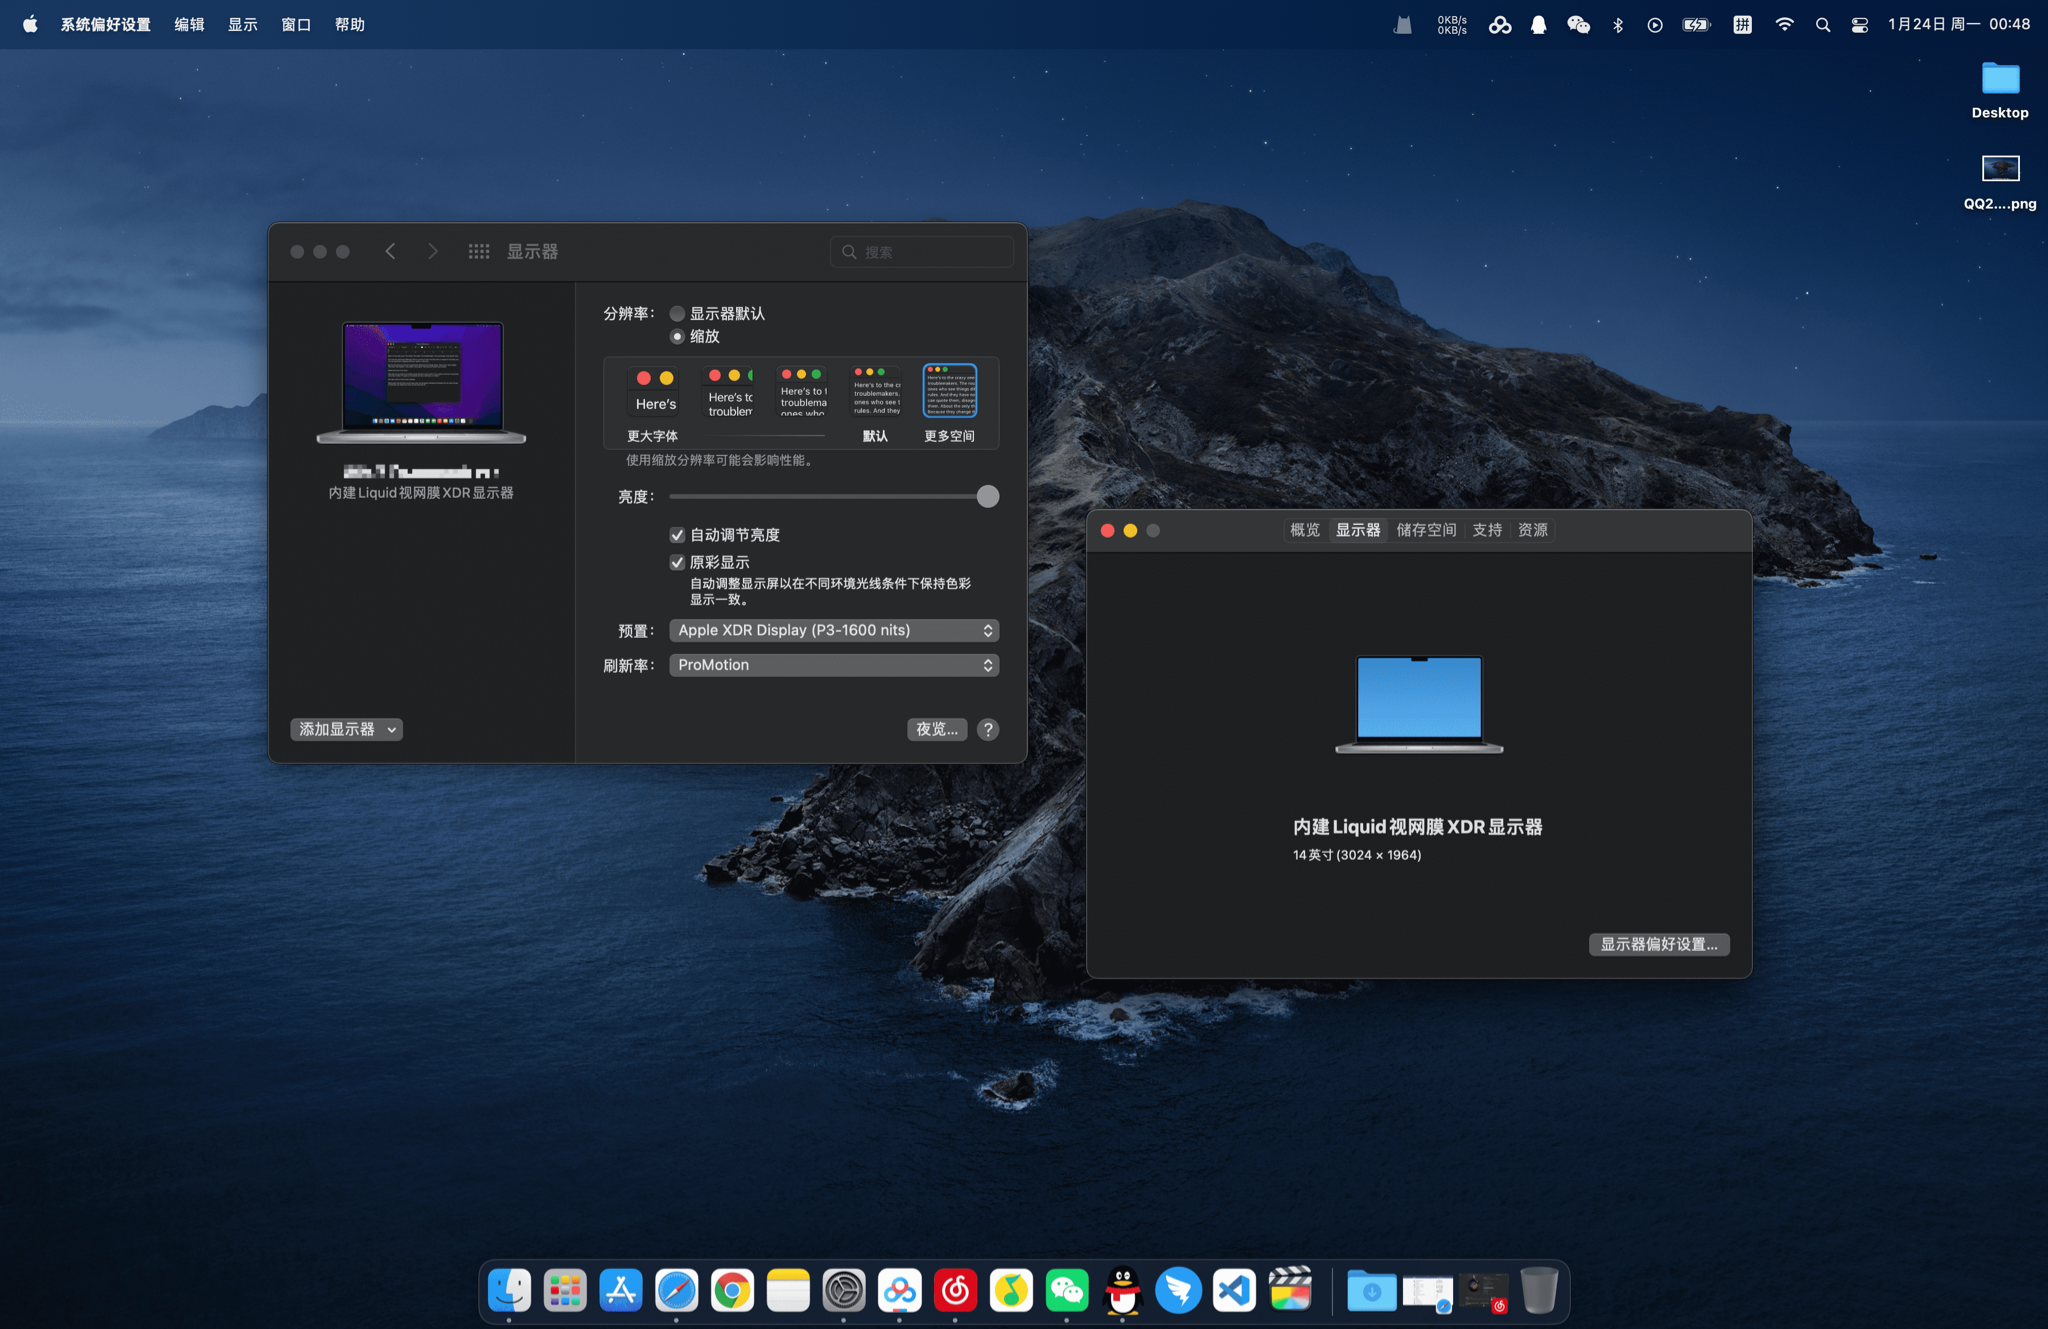This screenshot has width=2048, height=1329.
Task: Open the Trash in the Dock
Action: pos(1539,1290)
